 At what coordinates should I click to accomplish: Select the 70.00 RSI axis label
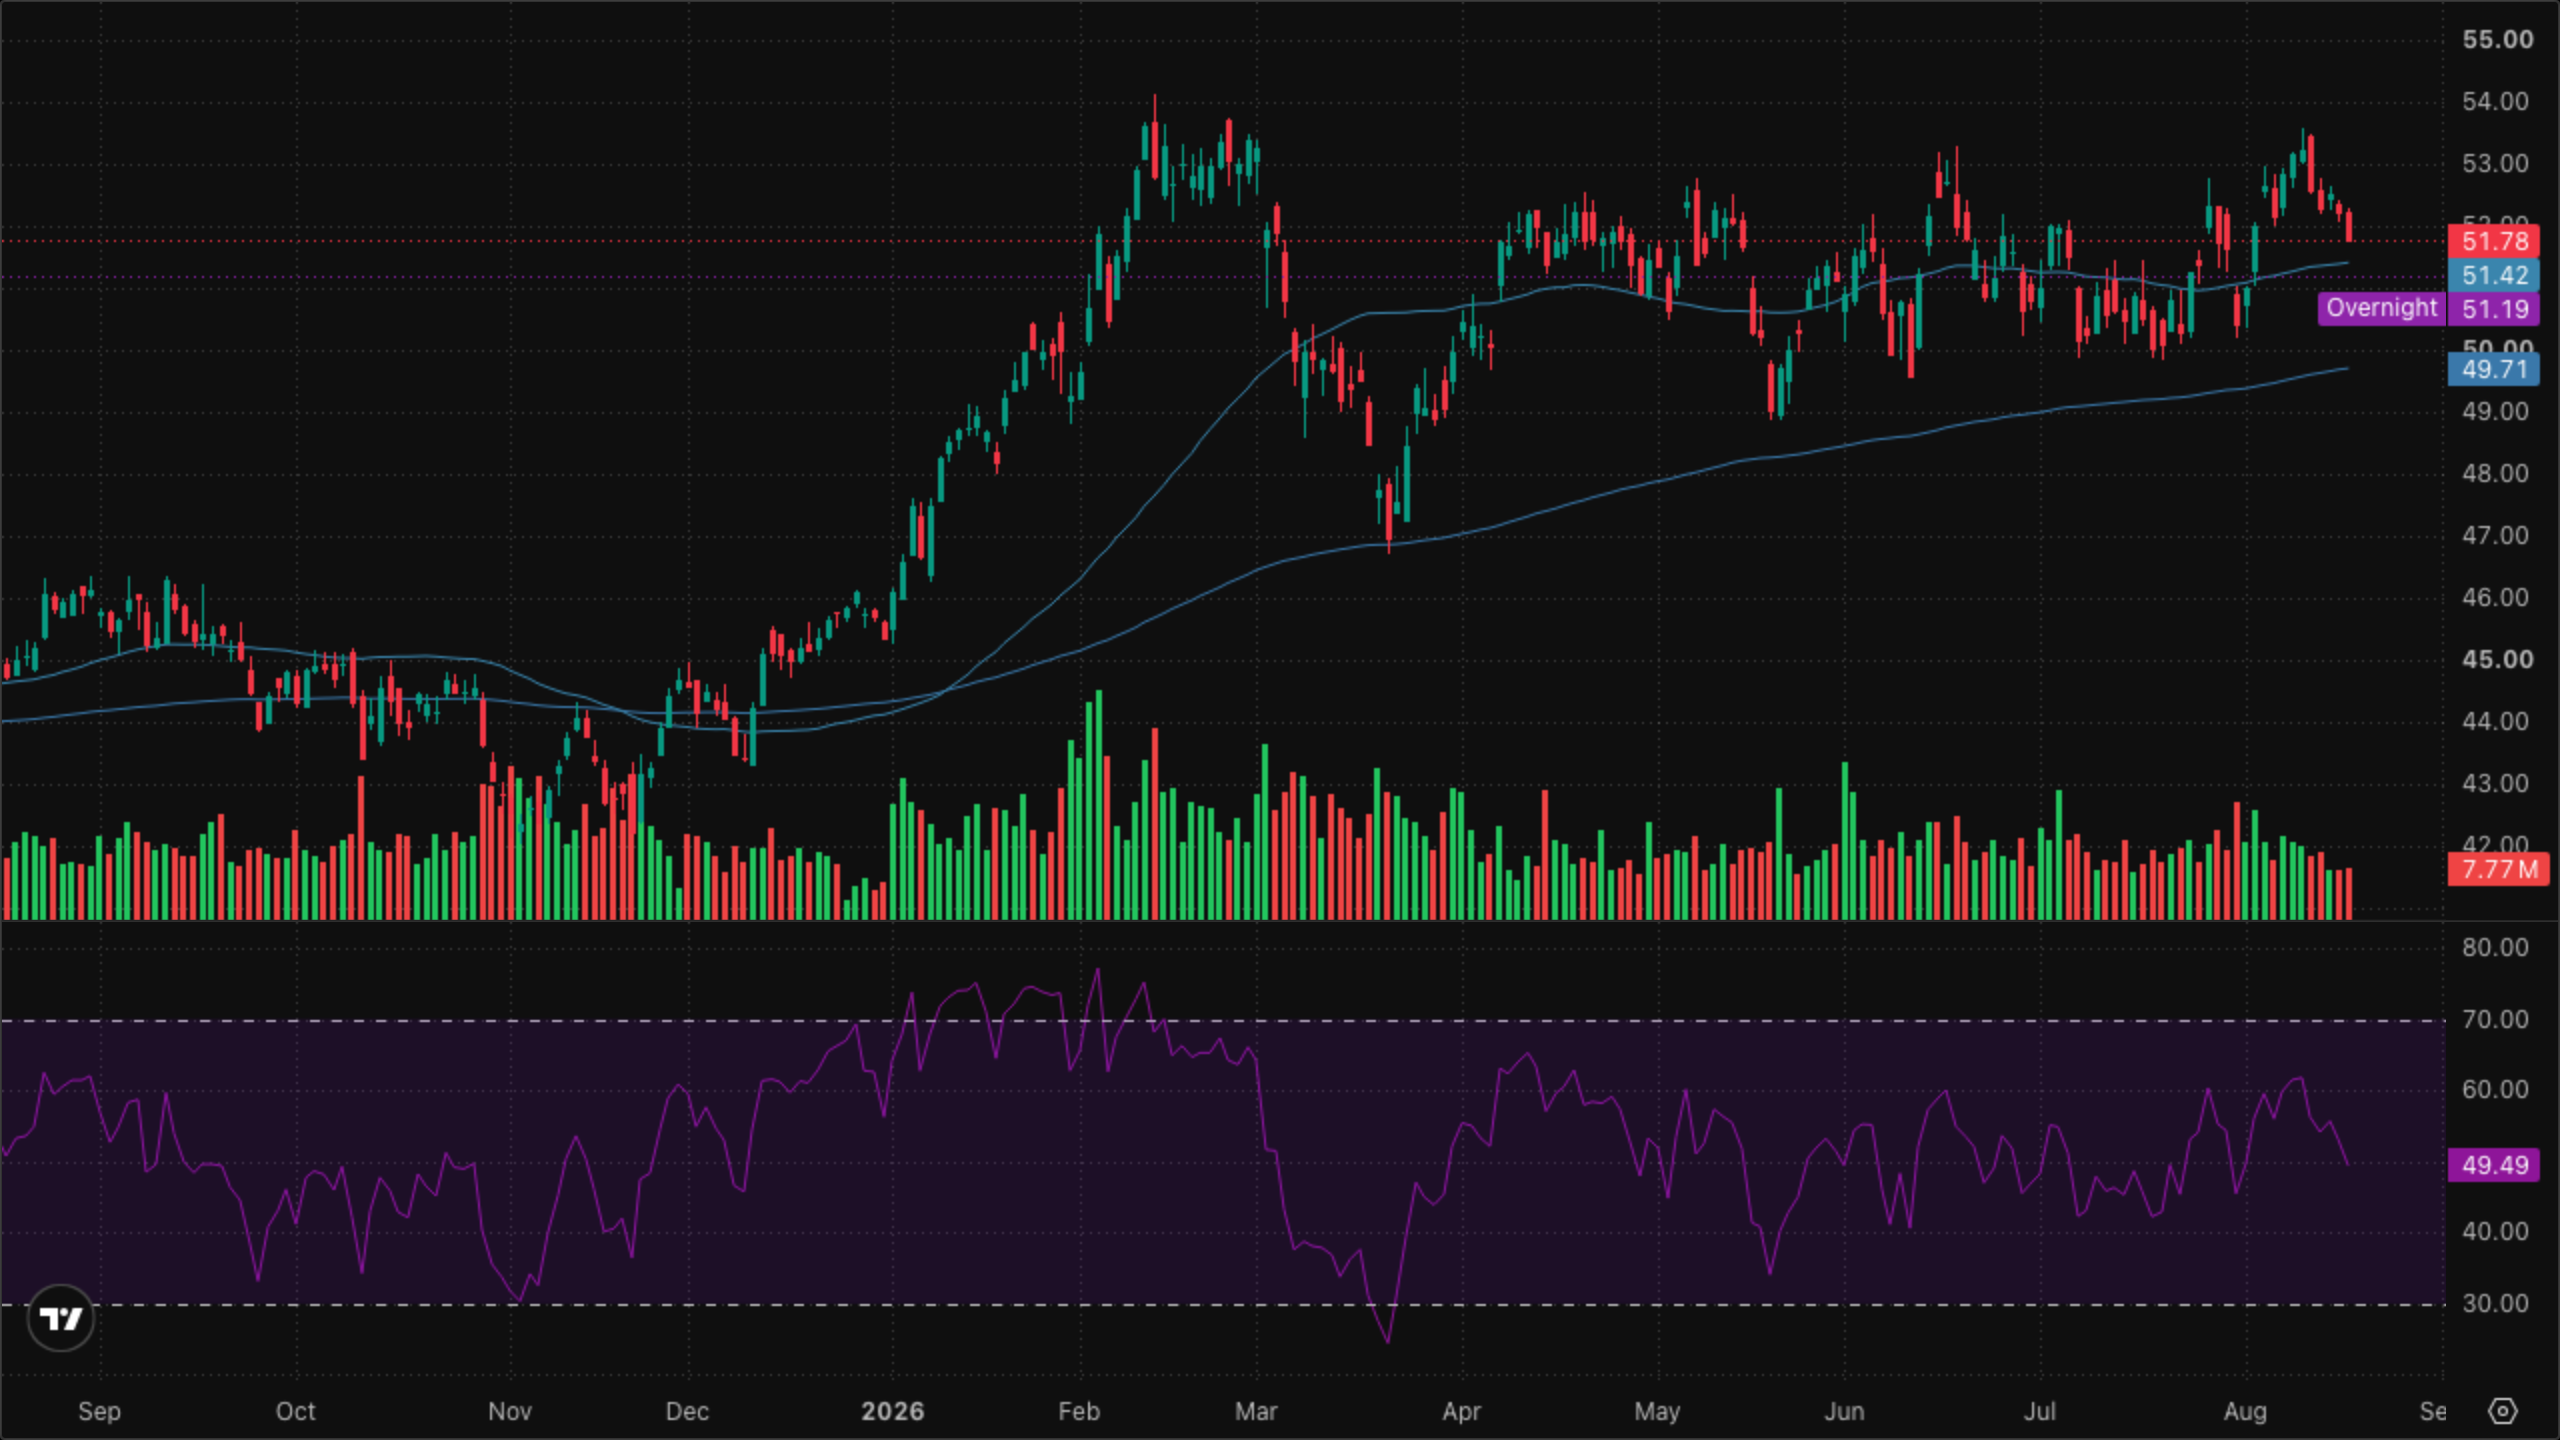point(2495,1019)
